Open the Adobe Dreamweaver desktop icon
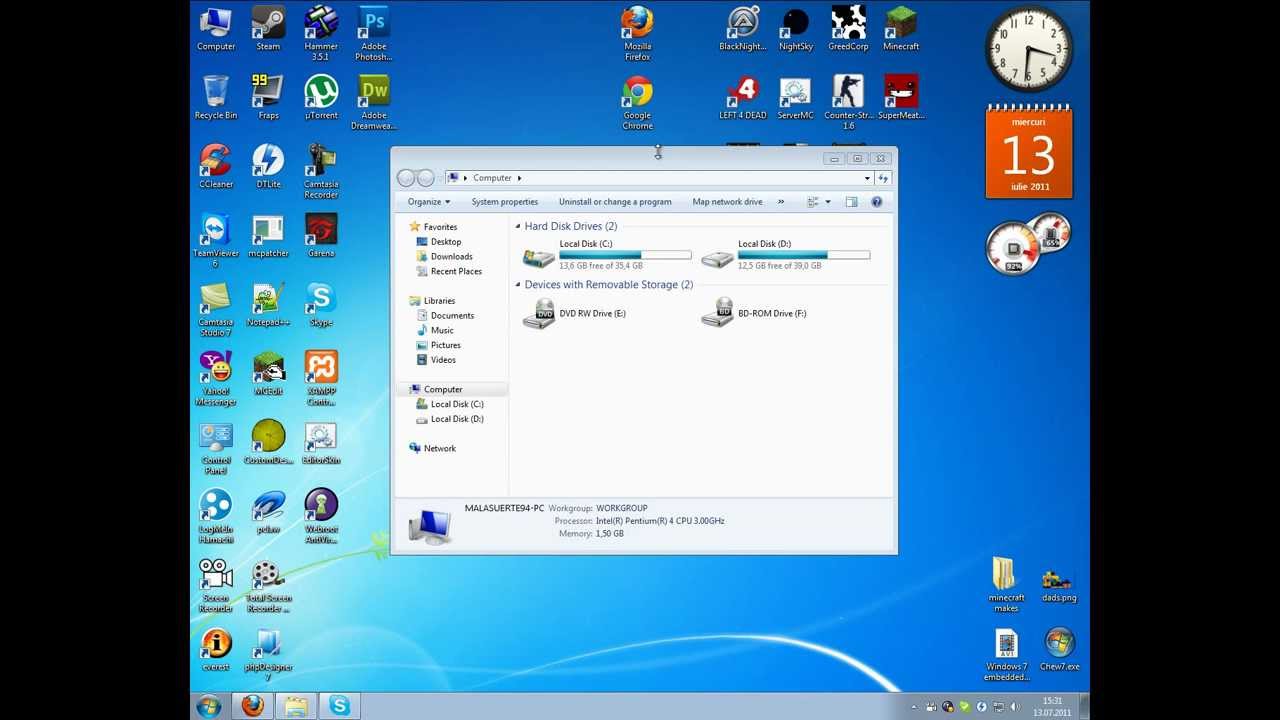 (x=374, y=102)
